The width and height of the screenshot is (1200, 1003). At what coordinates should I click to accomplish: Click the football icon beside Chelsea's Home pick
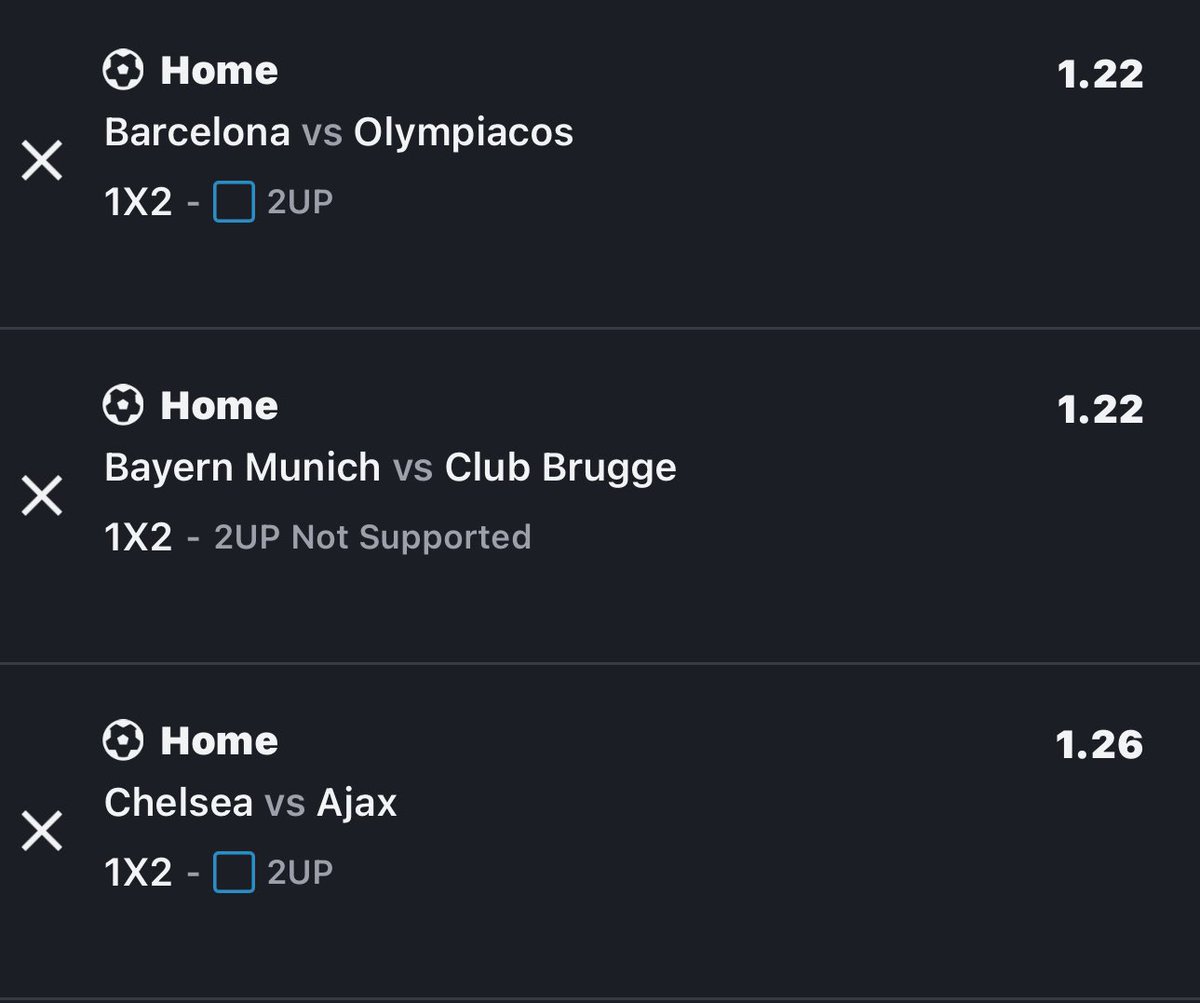(123, 741)
